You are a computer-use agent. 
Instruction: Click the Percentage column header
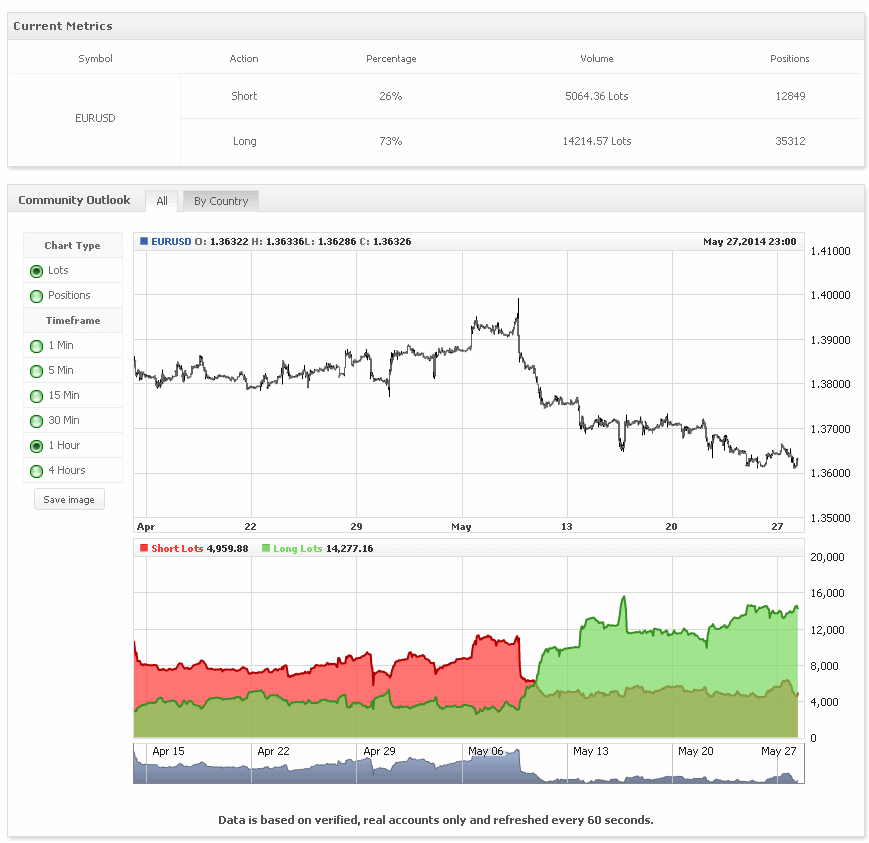(x=391, y=59)
